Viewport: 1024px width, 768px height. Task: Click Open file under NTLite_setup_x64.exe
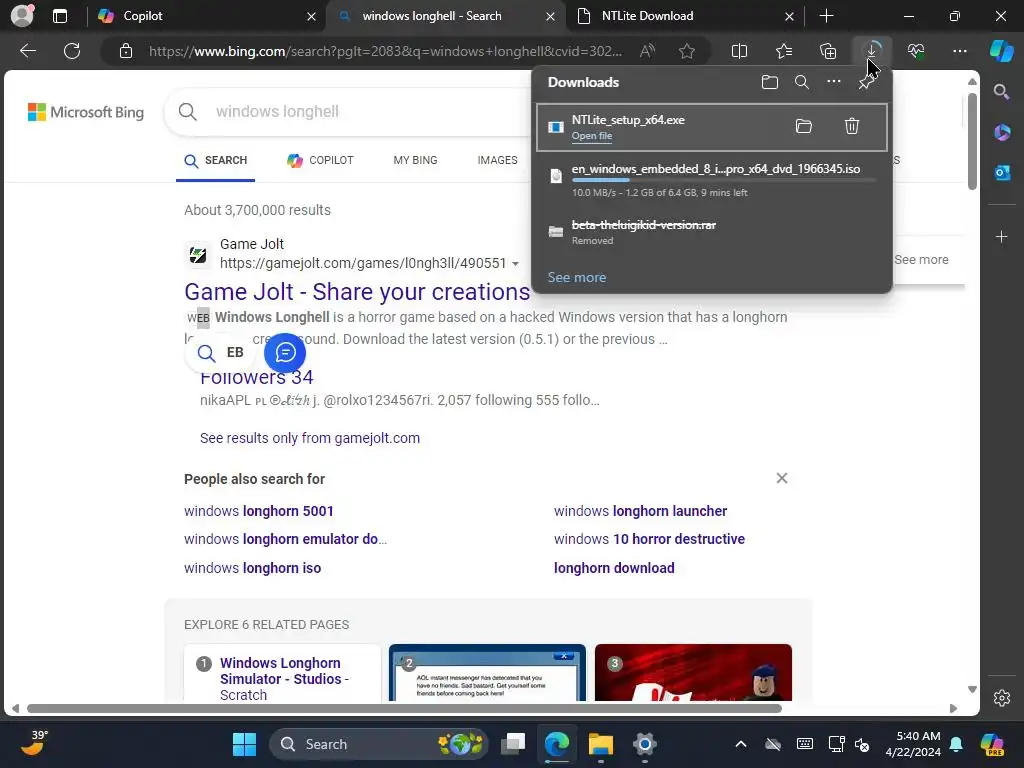(x=592, y=136)
